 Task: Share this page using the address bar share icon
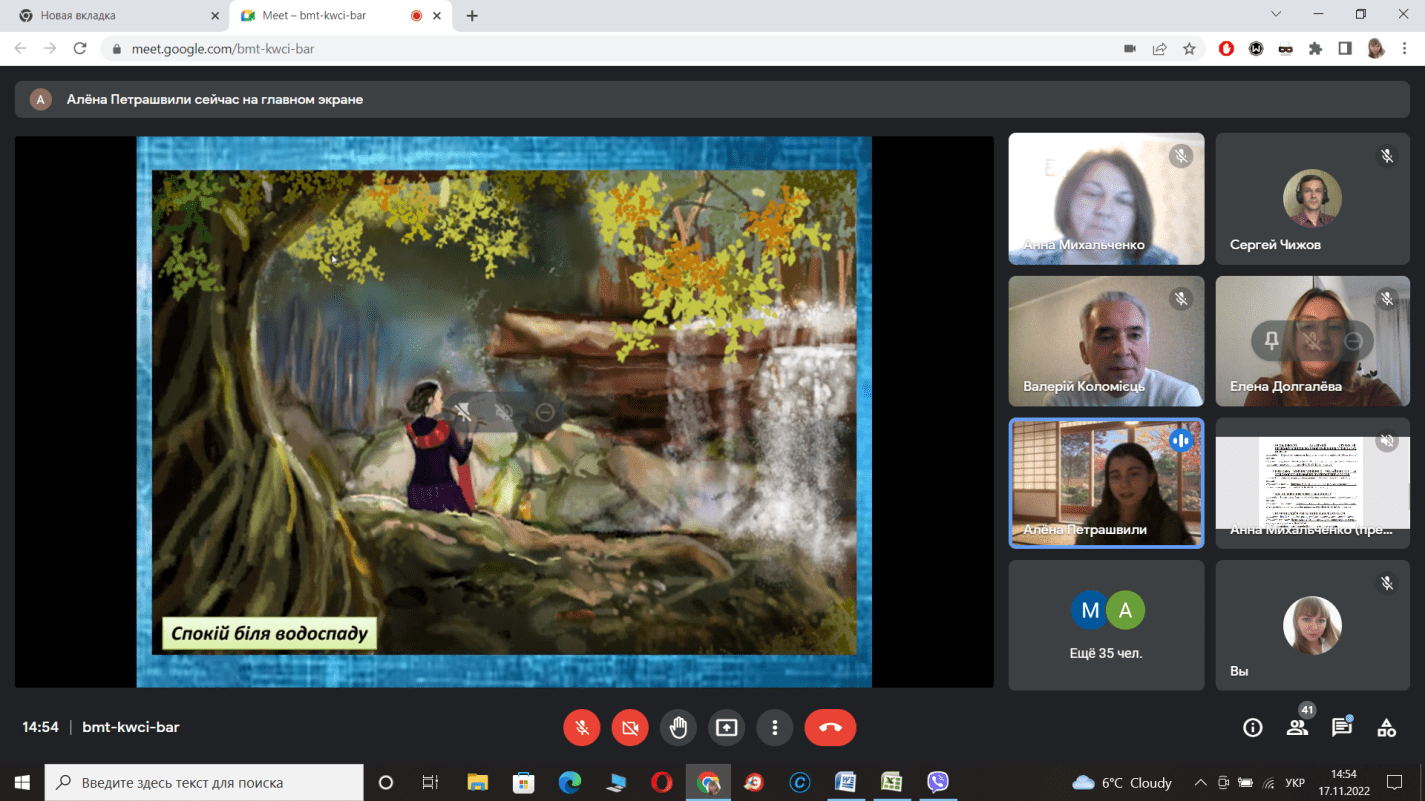click(x=1159, y=48)
